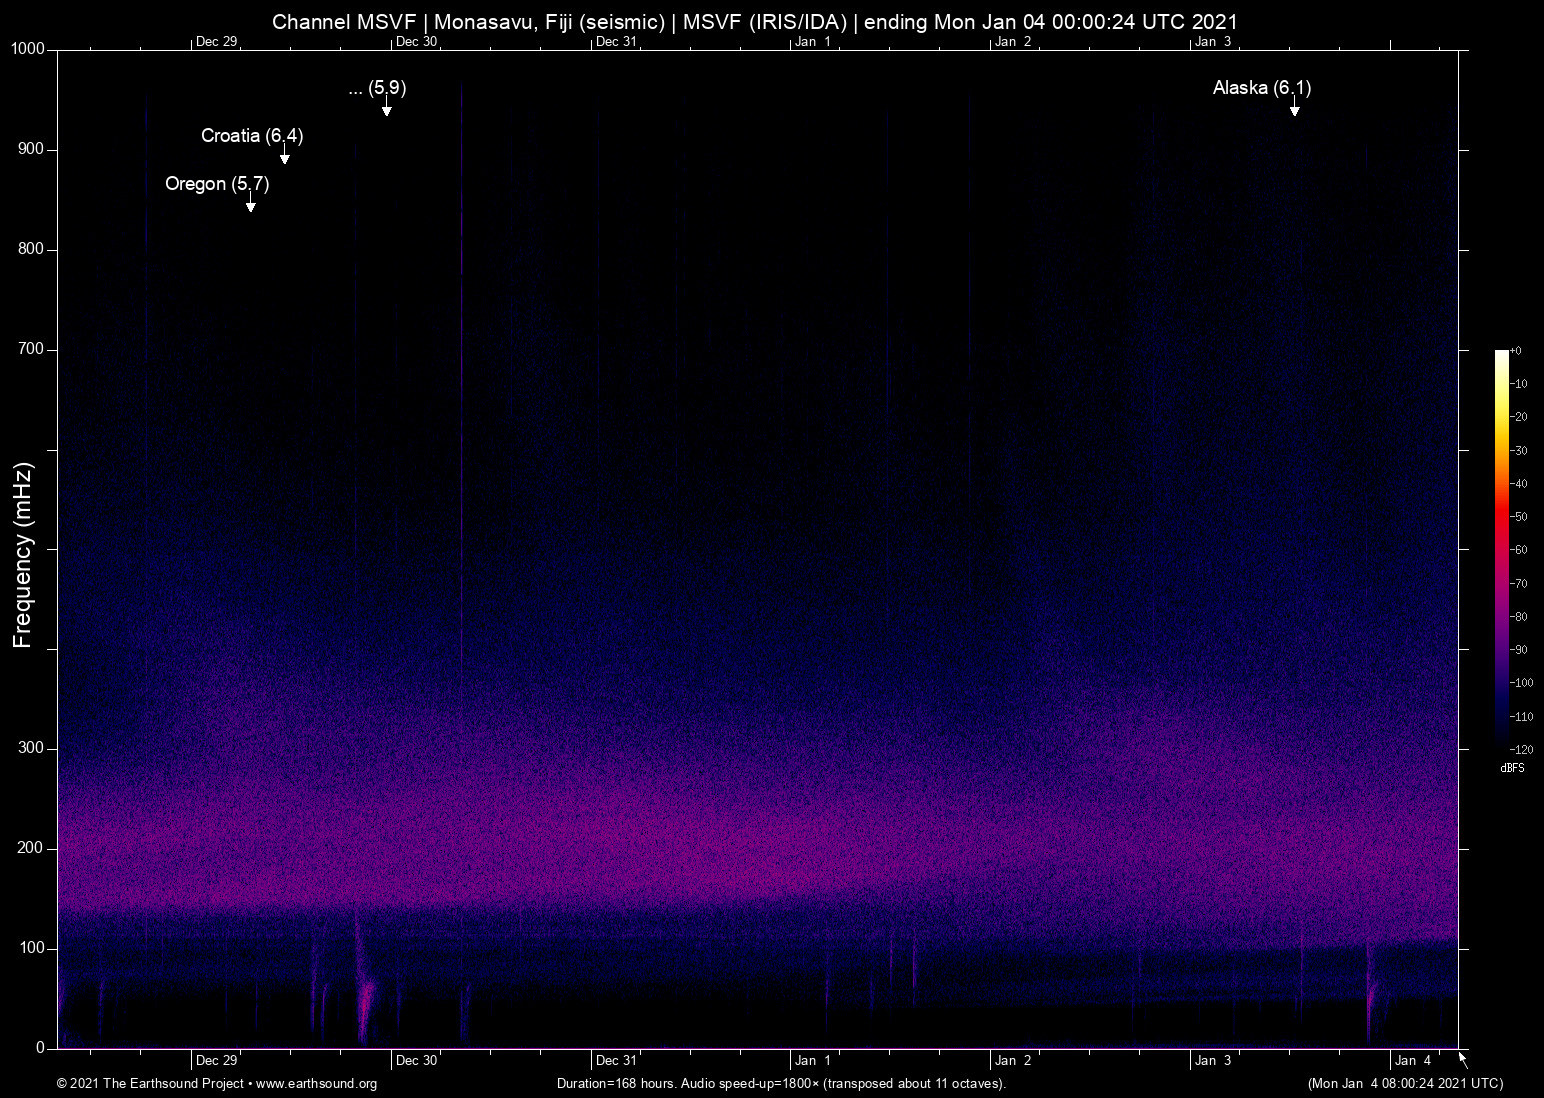The width and height of the screenshot is (1544, 1098).
Task: Click the Alaska (6.1) earthquake label
Action: point(1261,88)
